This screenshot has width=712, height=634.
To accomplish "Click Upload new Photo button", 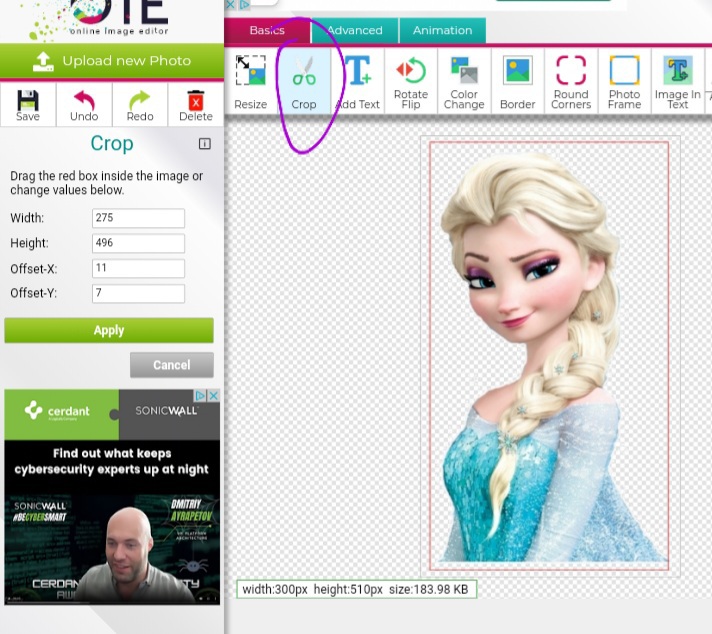I will (x=111, y=61).
